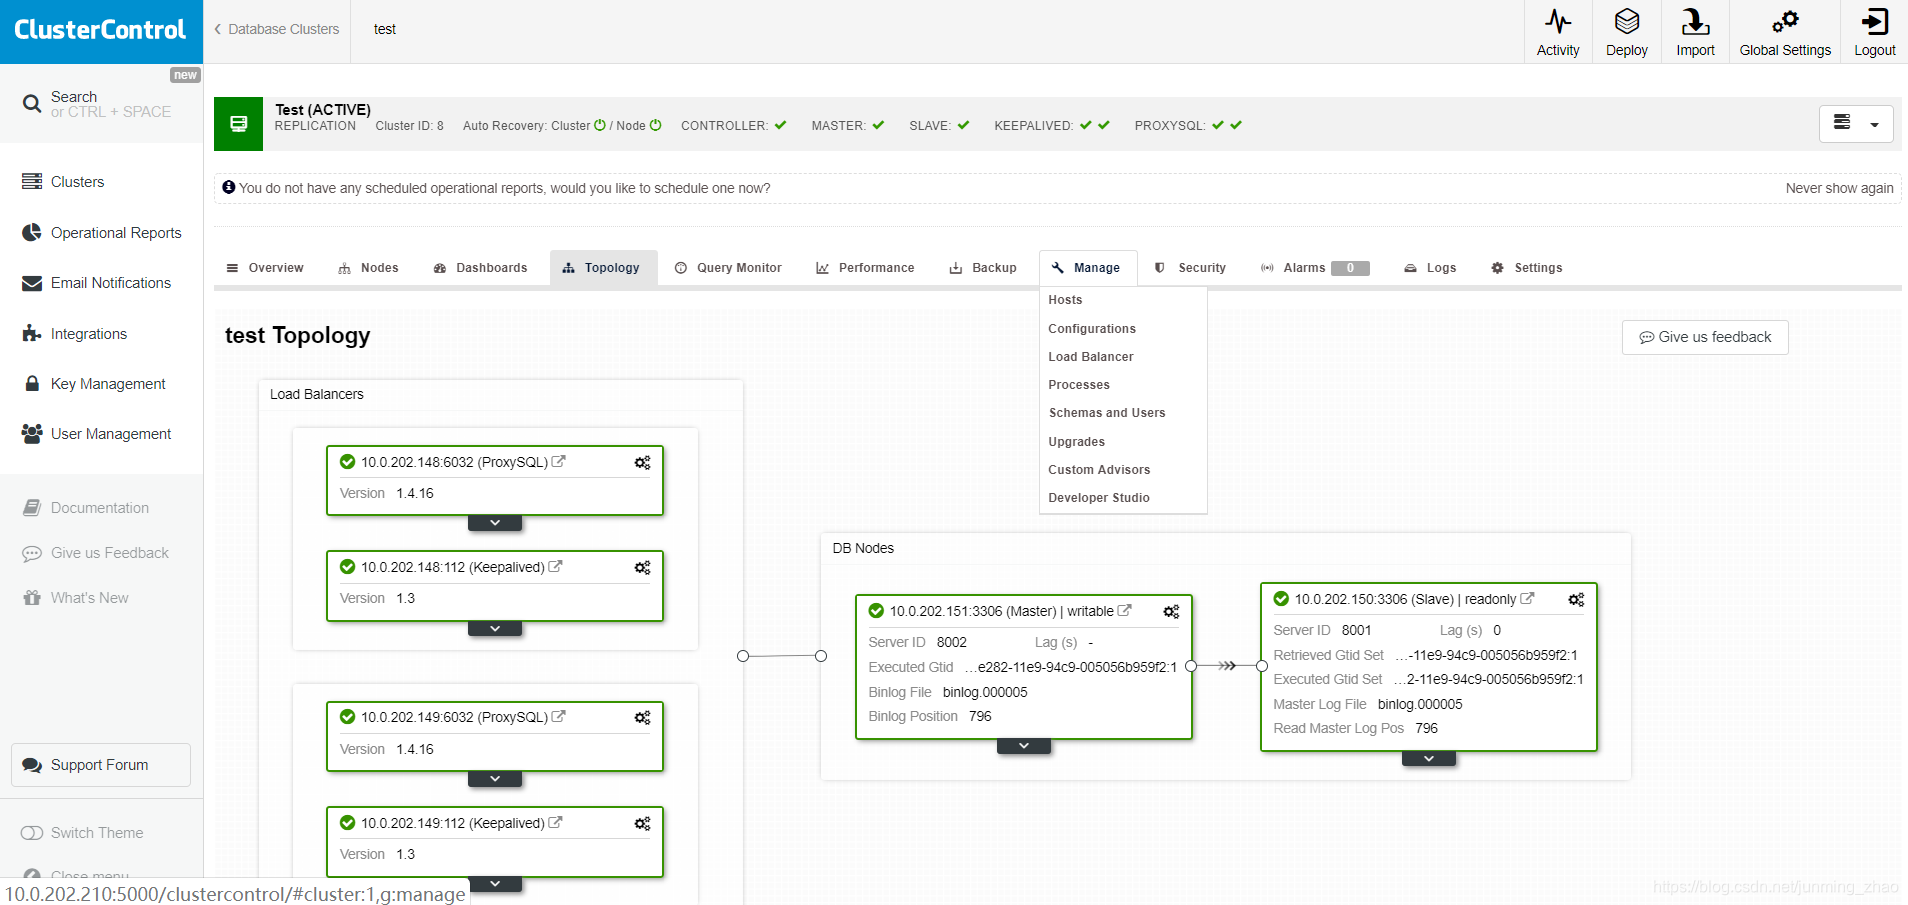Expand 10.0.202.148:112 Keepalived node details
This screenshot has height=905, width=1908.
tap(495, 629)
